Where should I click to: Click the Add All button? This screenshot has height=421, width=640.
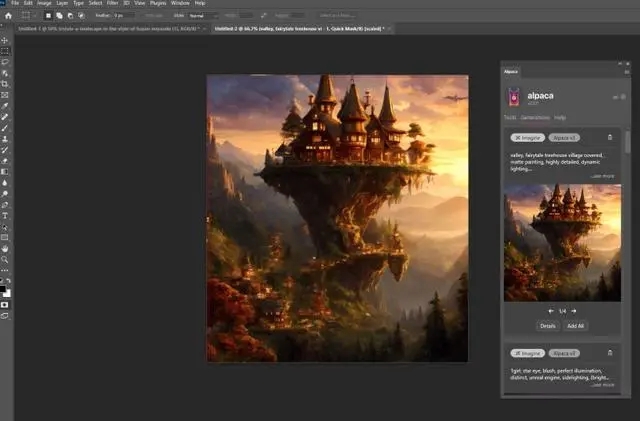click(576, 326)
